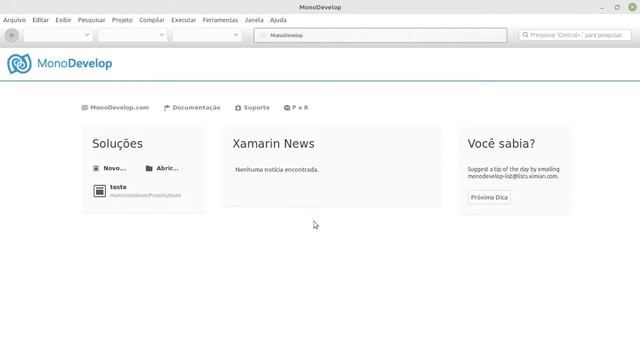Visit the MonoDevelop.com link
The image size is (640, 360).
point(120,108)
